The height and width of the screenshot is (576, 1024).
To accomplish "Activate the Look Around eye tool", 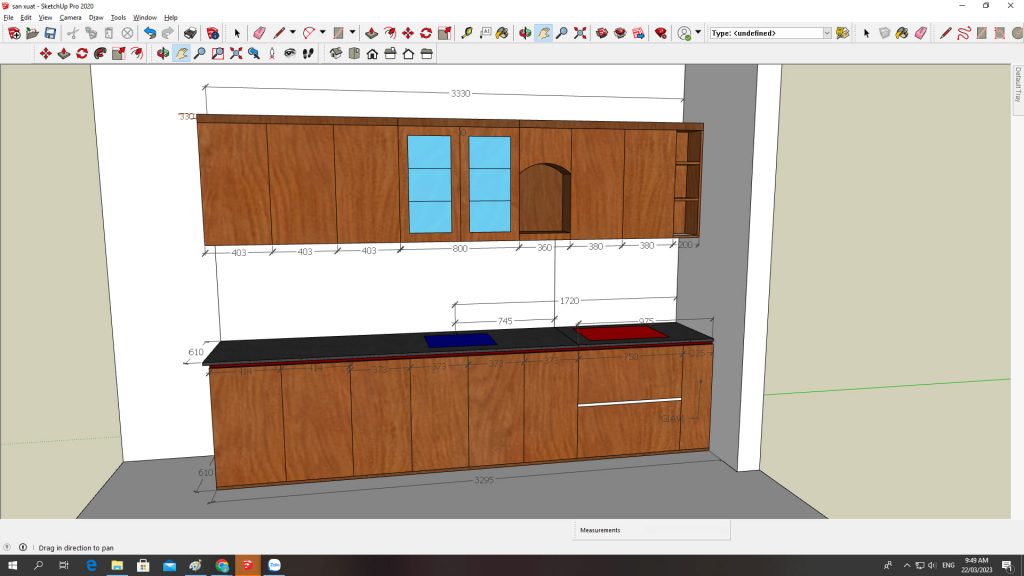I will [x=290, y=54].
